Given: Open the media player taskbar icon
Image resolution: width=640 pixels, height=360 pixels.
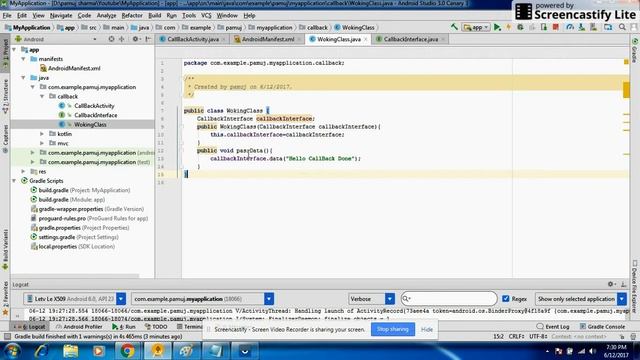Looking at the screenshot, I should tap(98, 351).
